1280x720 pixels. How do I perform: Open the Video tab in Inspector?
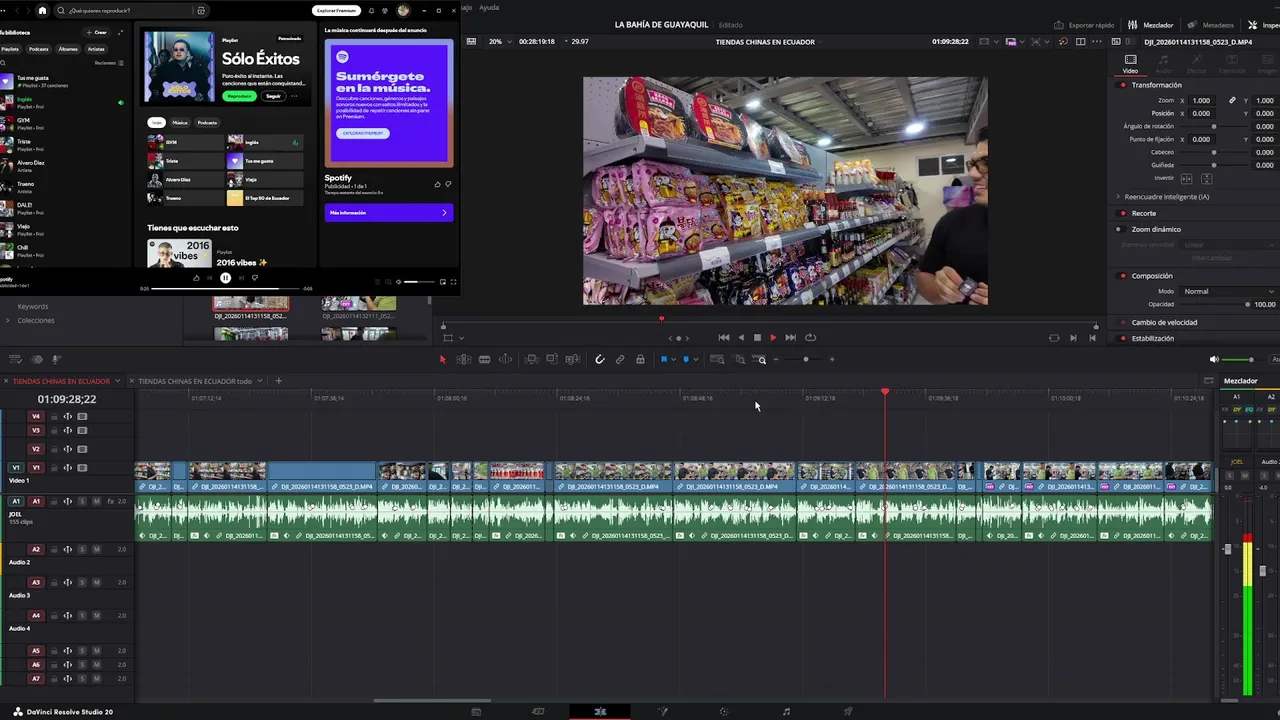(x=1130, y=63)
